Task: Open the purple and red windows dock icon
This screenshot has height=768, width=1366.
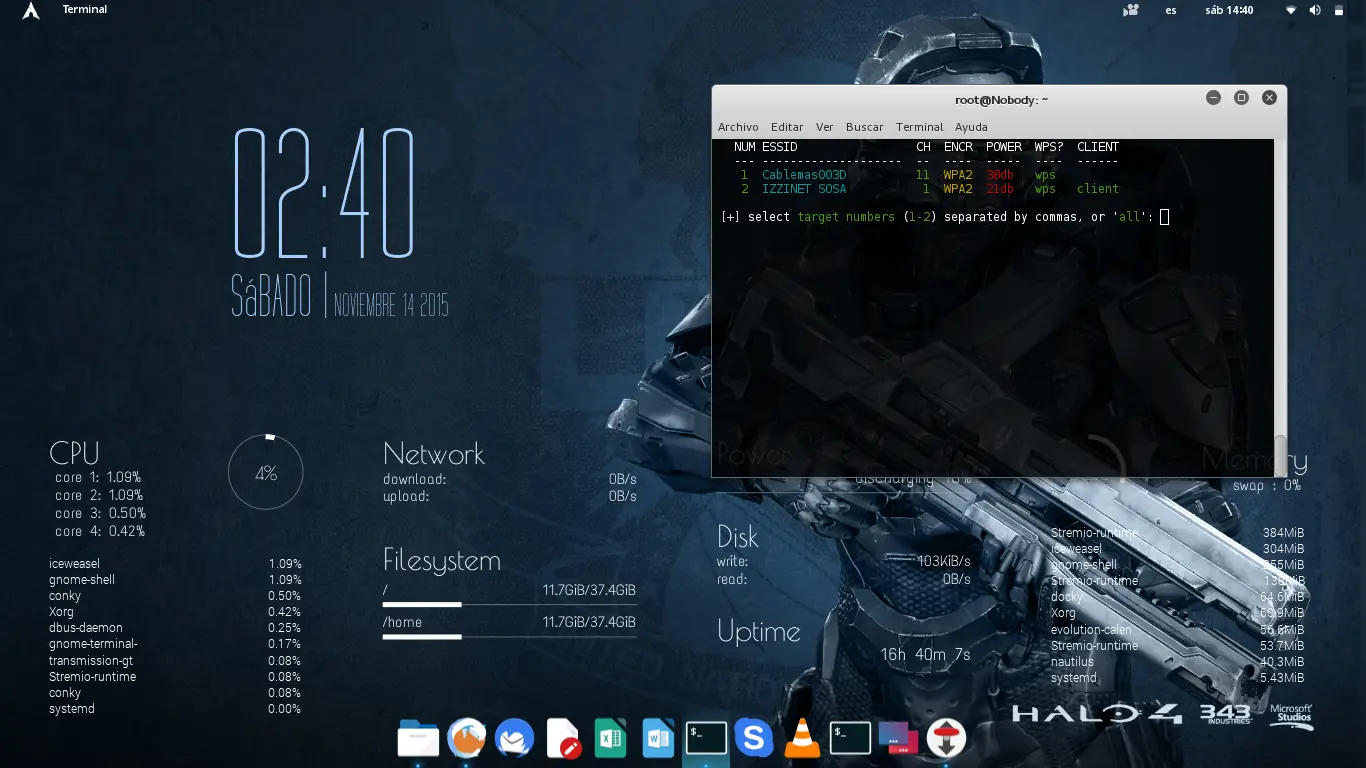Action: tap(898, 739)
